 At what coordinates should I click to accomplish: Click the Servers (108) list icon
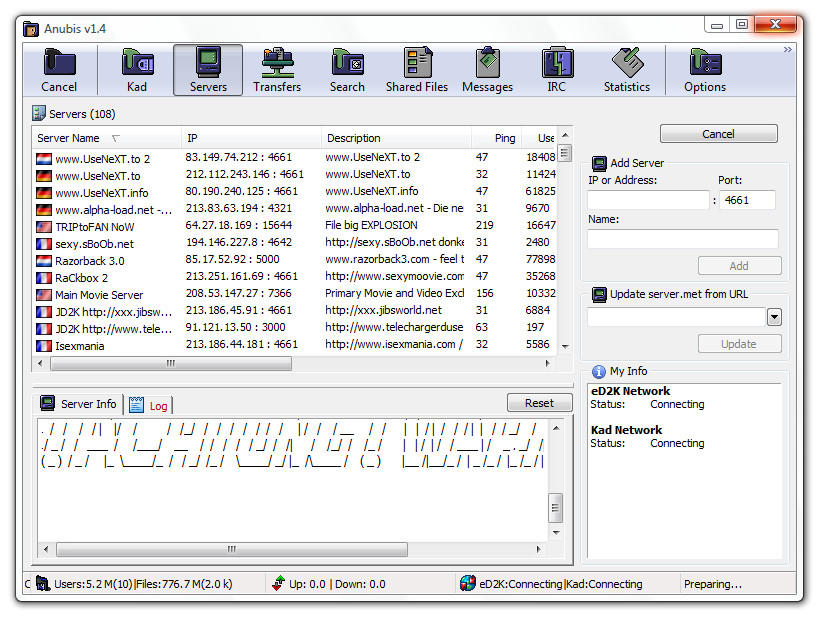click(38, 113)
